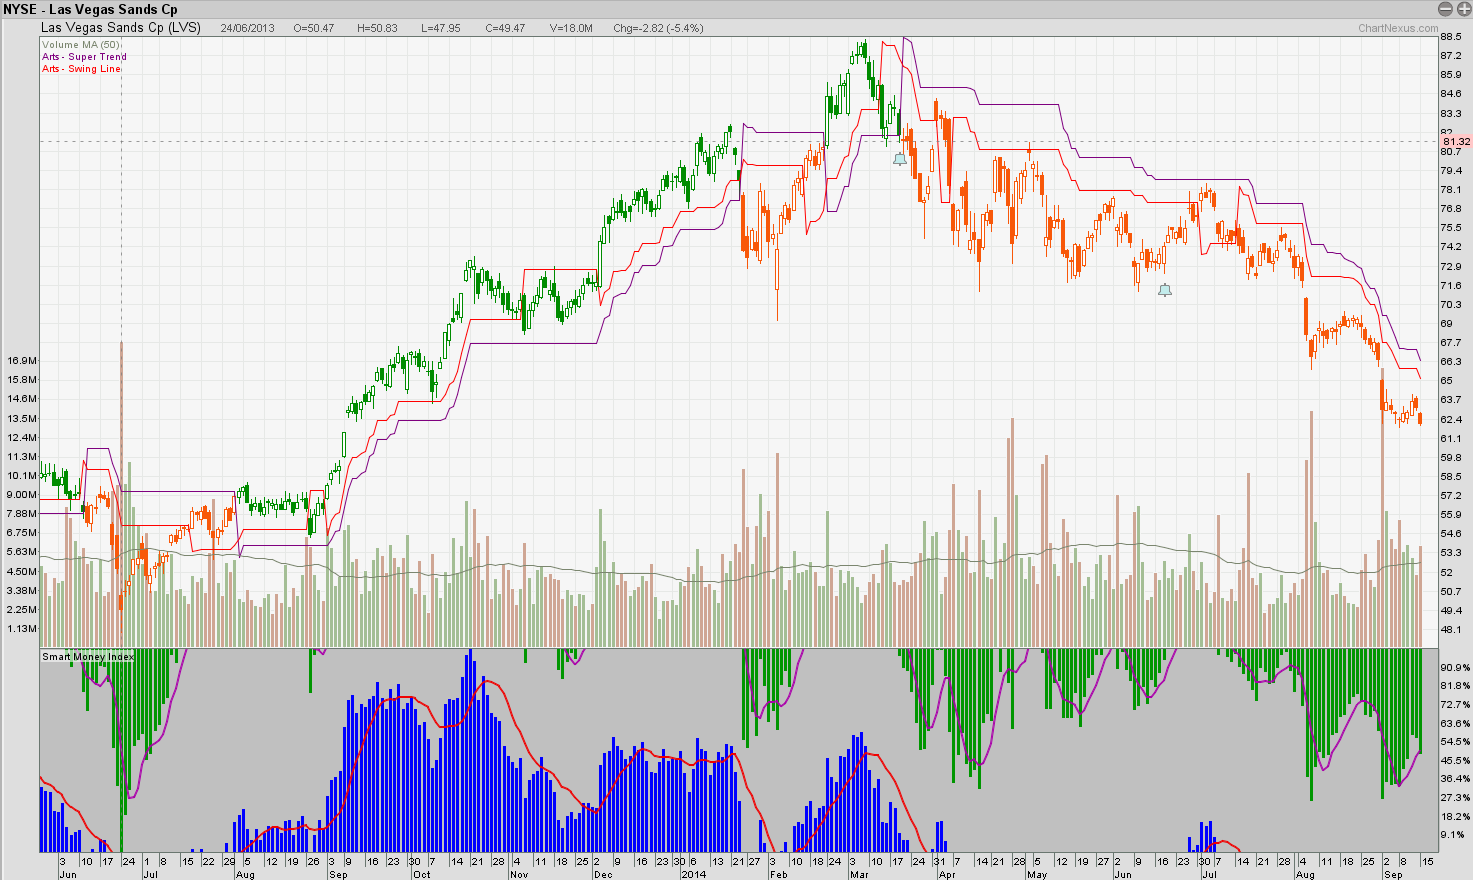Open the alert bell icon near the March peak

[x=899, y=157]
